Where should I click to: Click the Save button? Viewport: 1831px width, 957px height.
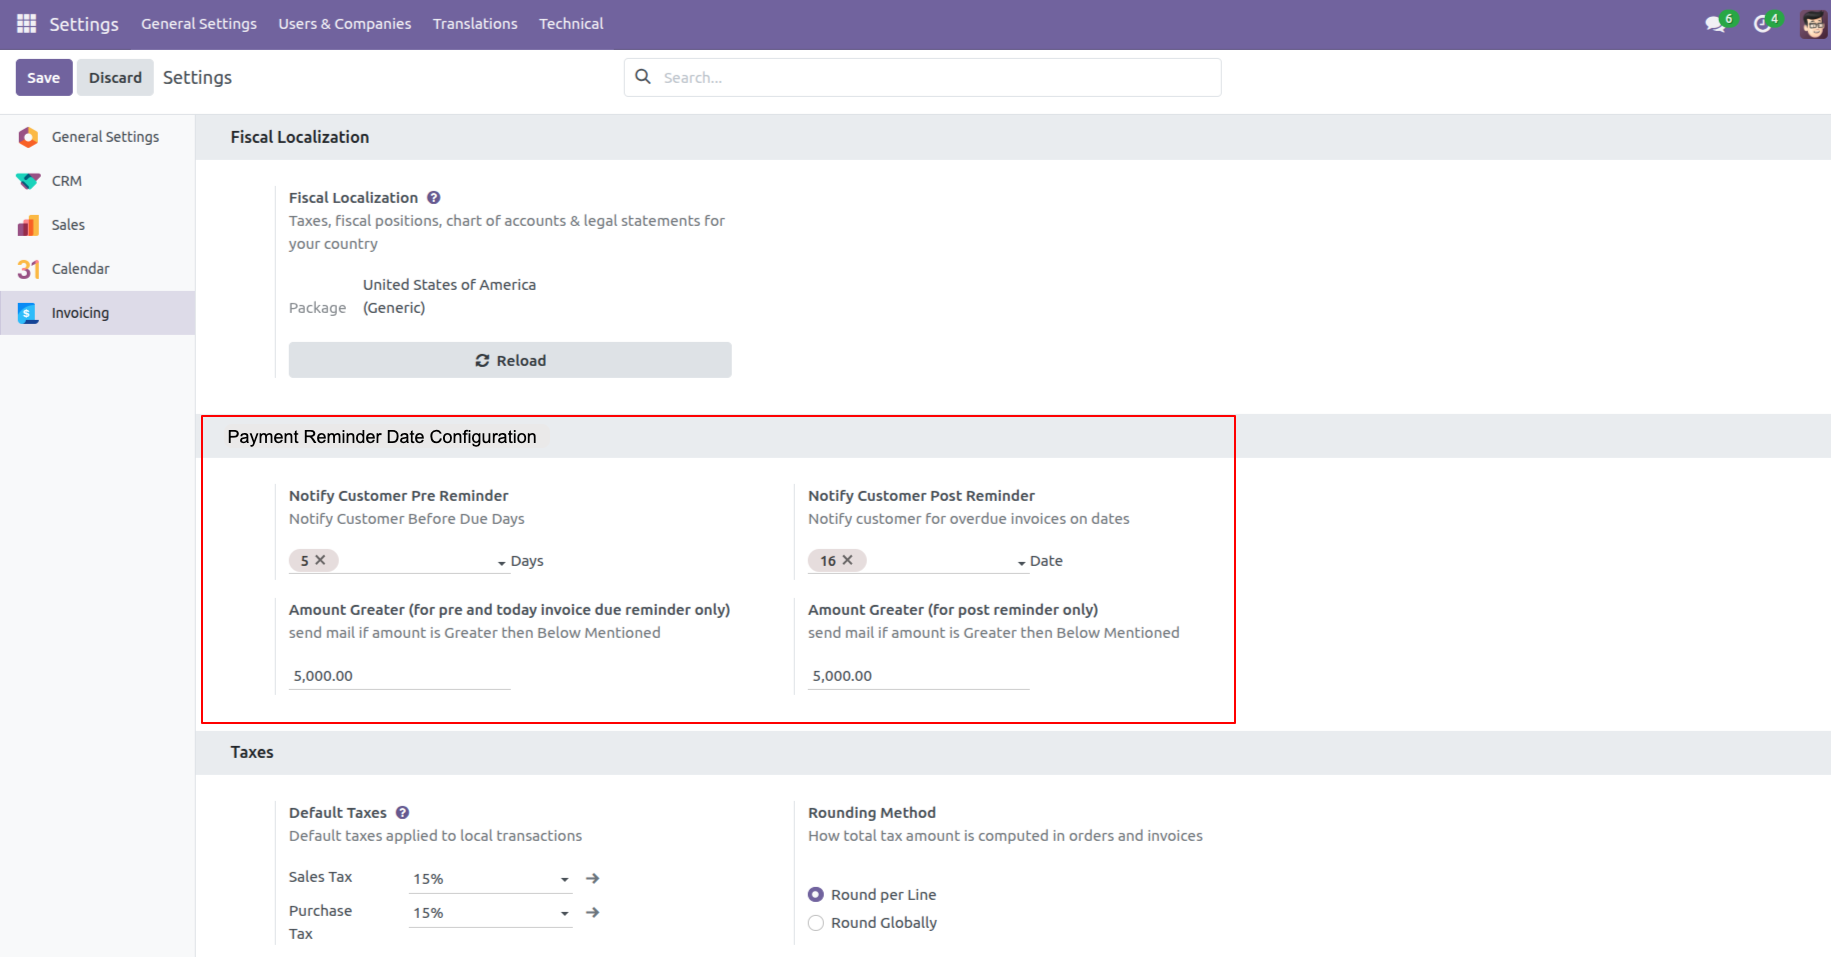tap(44, 78)
